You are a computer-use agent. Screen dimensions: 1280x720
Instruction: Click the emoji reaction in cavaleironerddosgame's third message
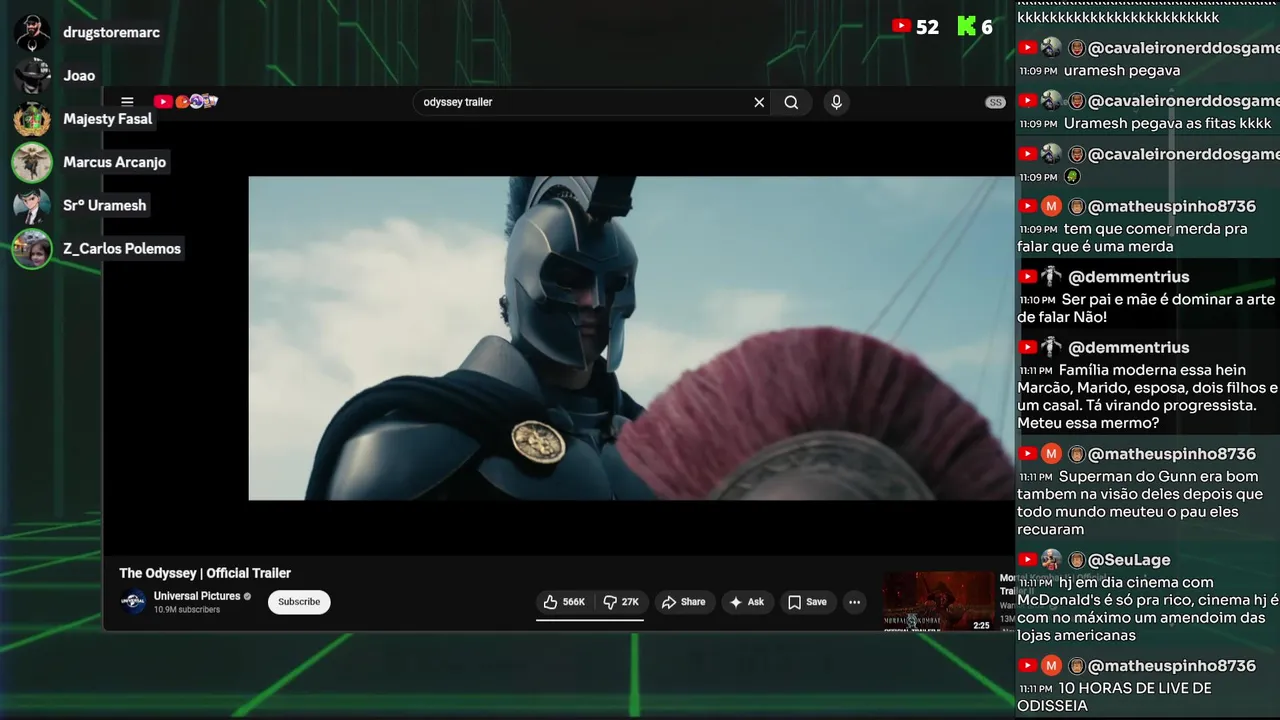(x=1072, y=177)
